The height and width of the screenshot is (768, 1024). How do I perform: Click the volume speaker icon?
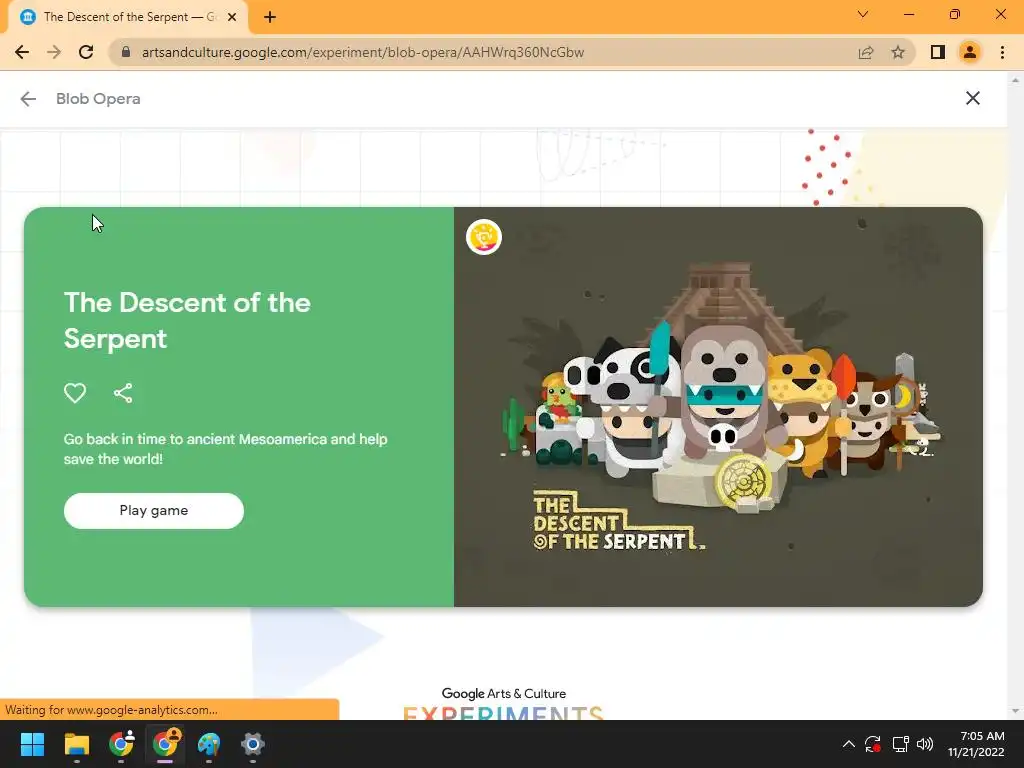pos(925,744)
